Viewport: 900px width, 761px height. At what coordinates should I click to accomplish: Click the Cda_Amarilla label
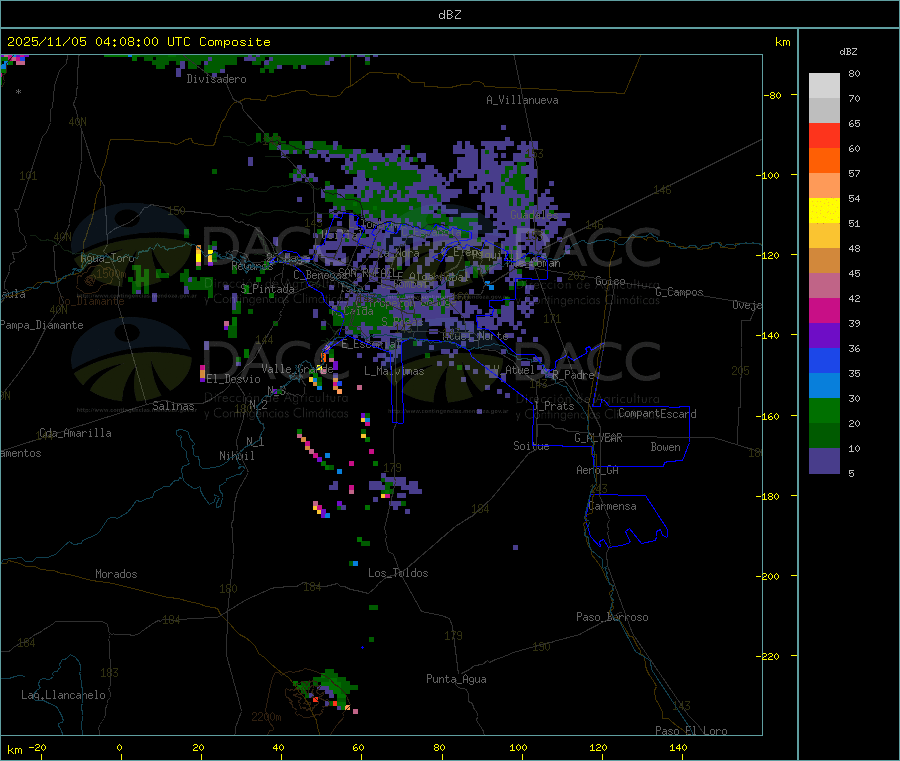[75, 433]
